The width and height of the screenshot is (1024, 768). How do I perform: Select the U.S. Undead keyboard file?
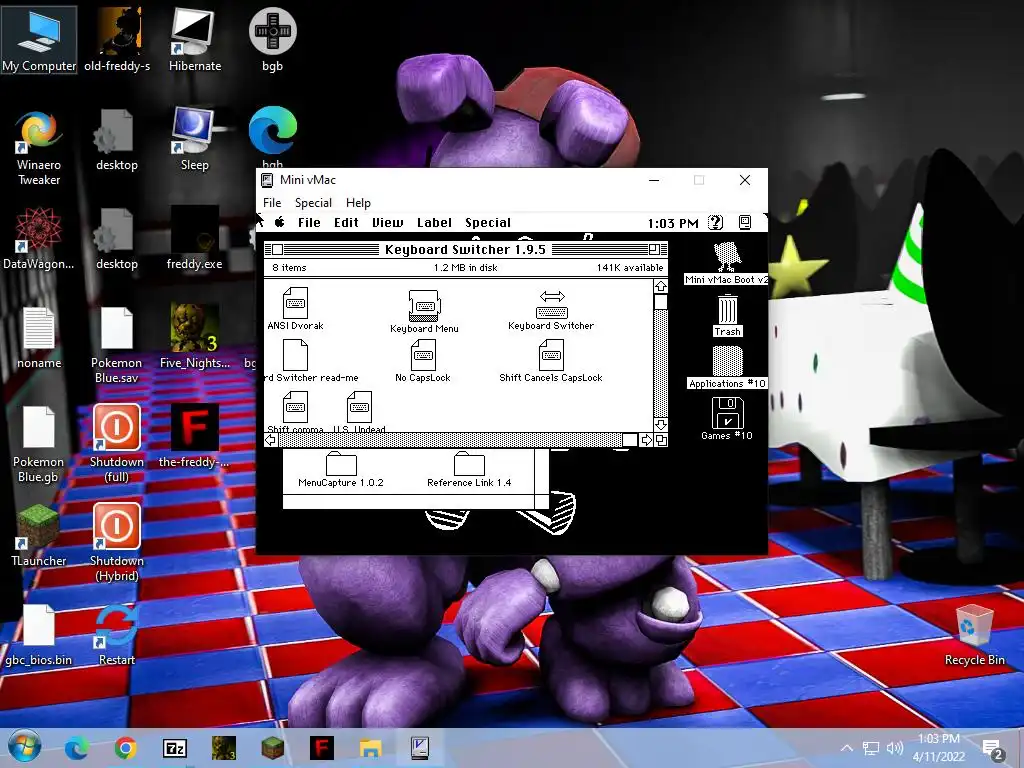[x=359, y=408]
